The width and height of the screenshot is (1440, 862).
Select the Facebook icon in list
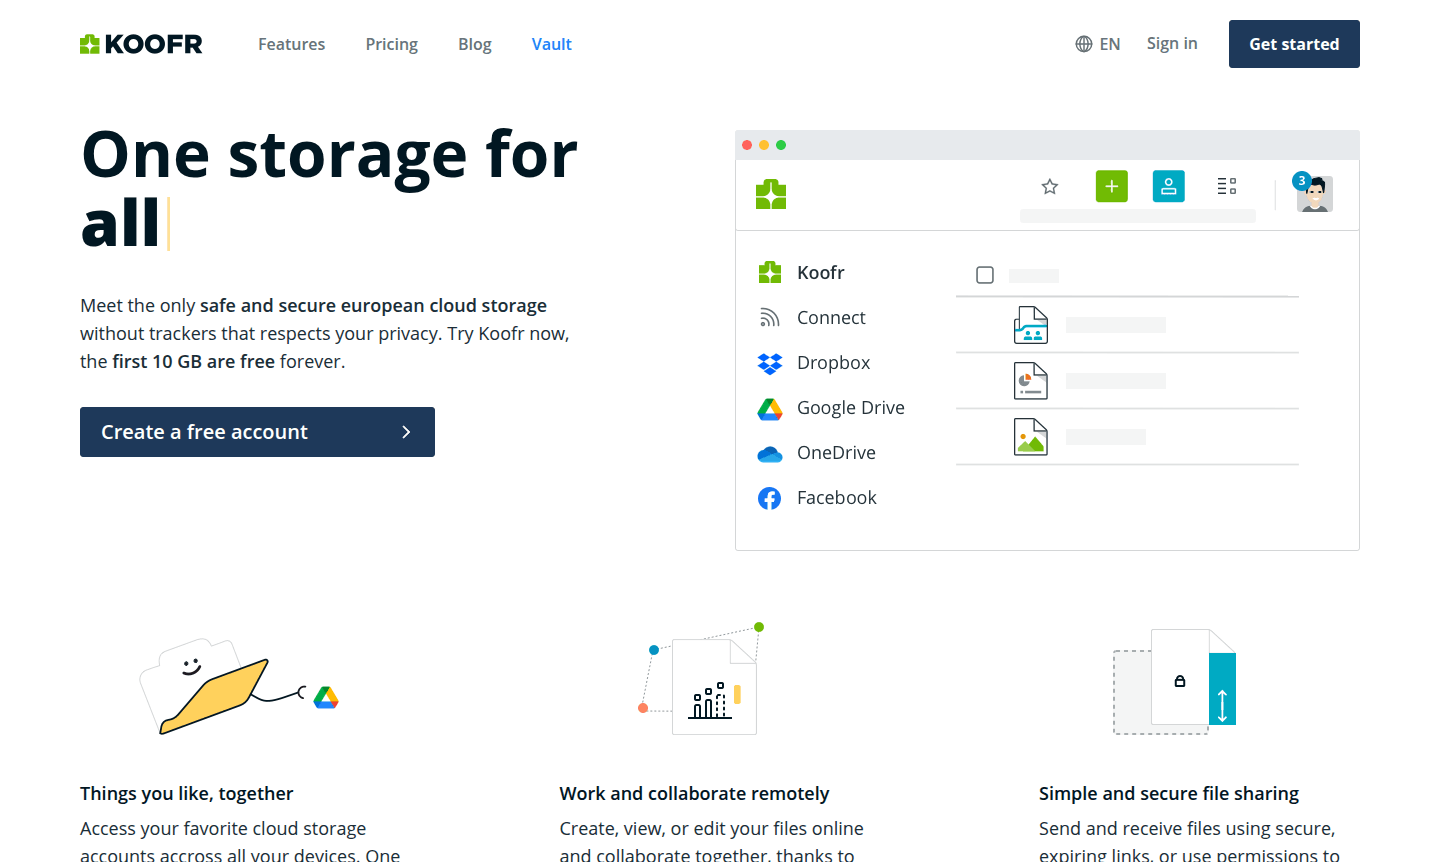point(769,498)
